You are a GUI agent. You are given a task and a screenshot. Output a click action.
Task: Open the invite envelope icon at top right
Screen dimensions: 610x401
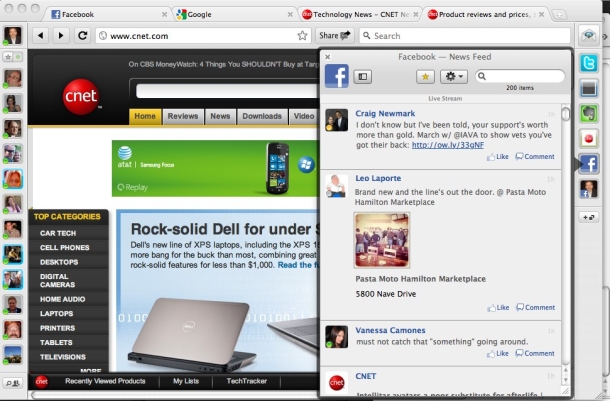[x=588, y=36]
